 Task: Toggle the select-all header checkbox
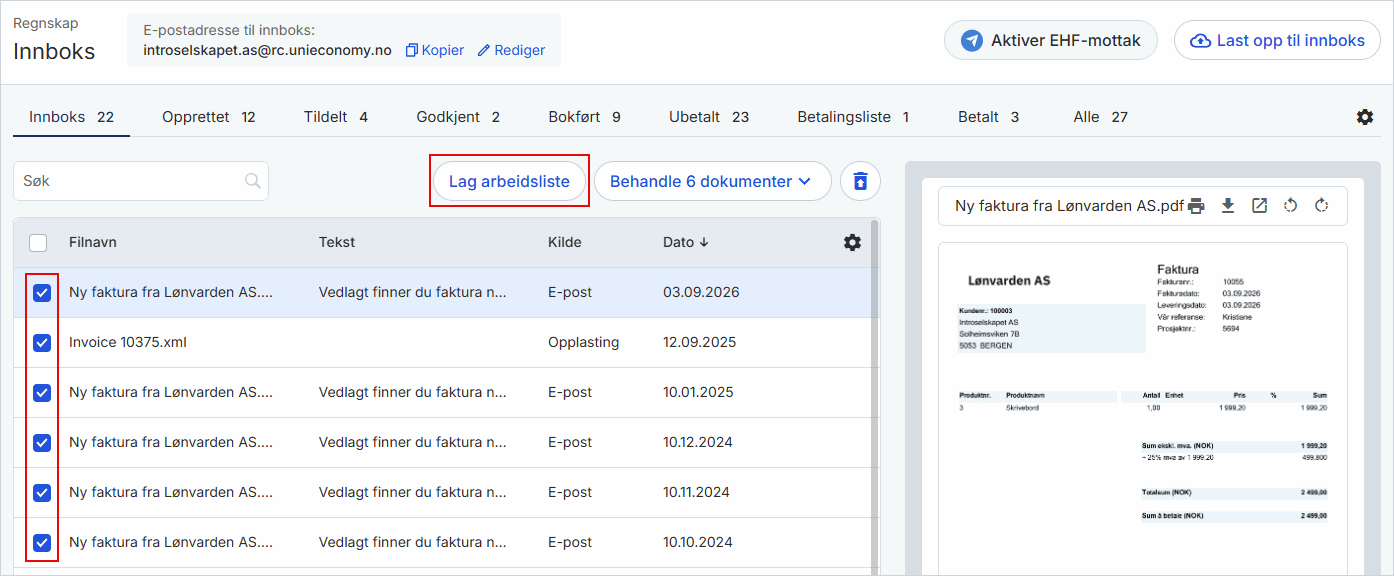38,242
